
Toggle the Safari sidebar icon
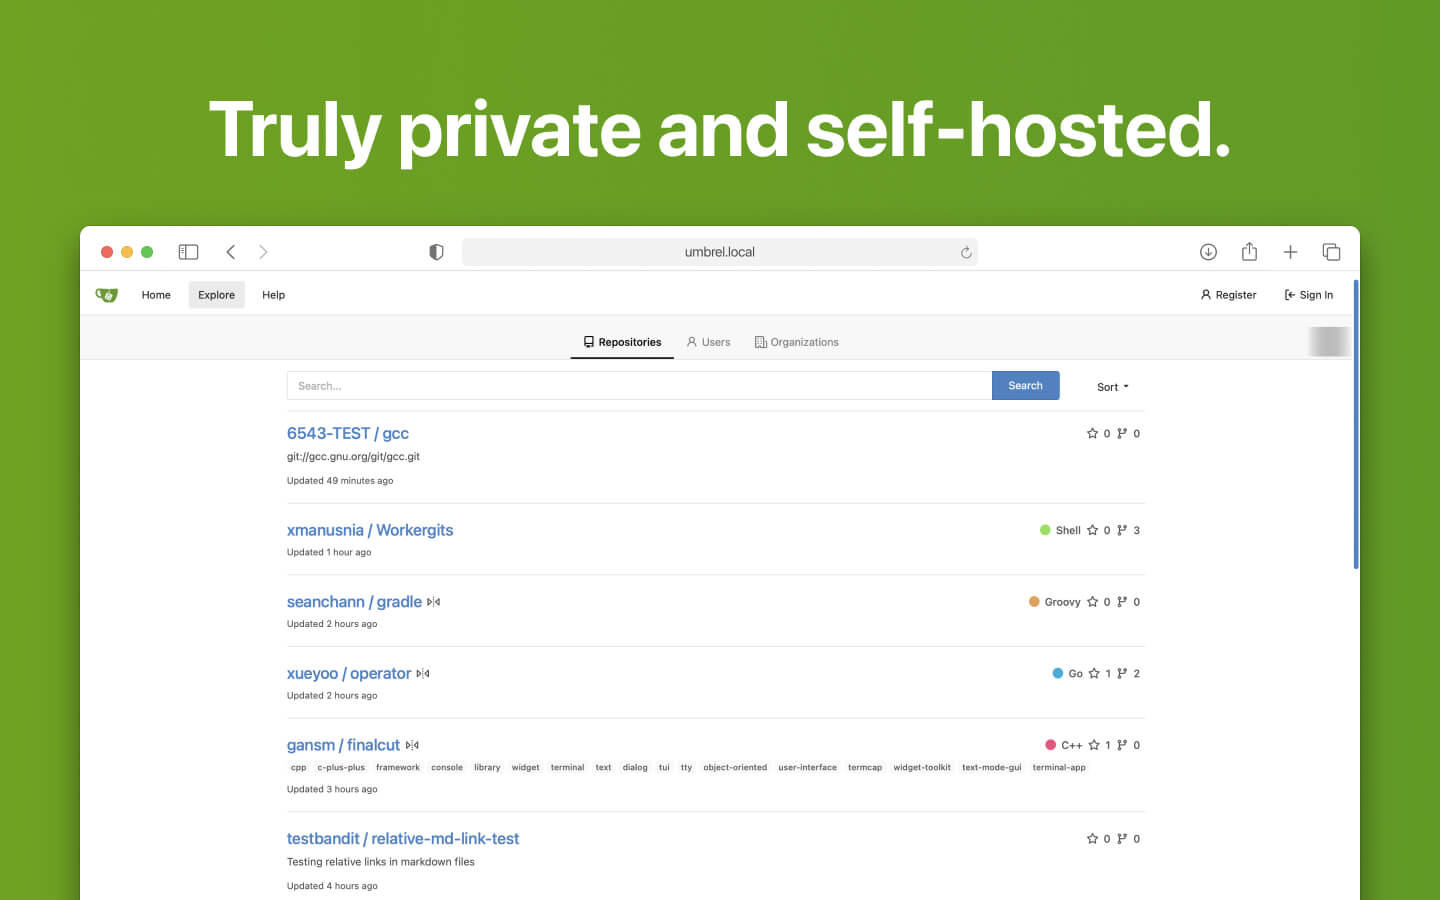click(x=188, y=251)
